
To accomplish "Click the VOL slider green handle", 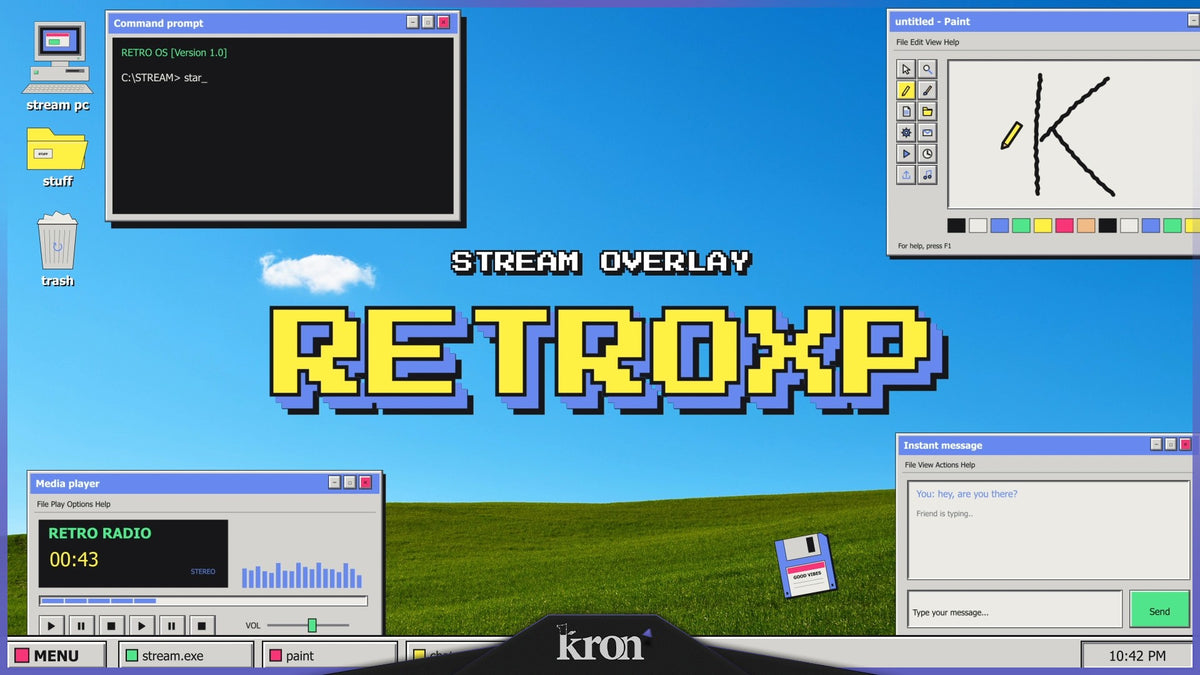I will pyautogui.click(x=312, y=625).
